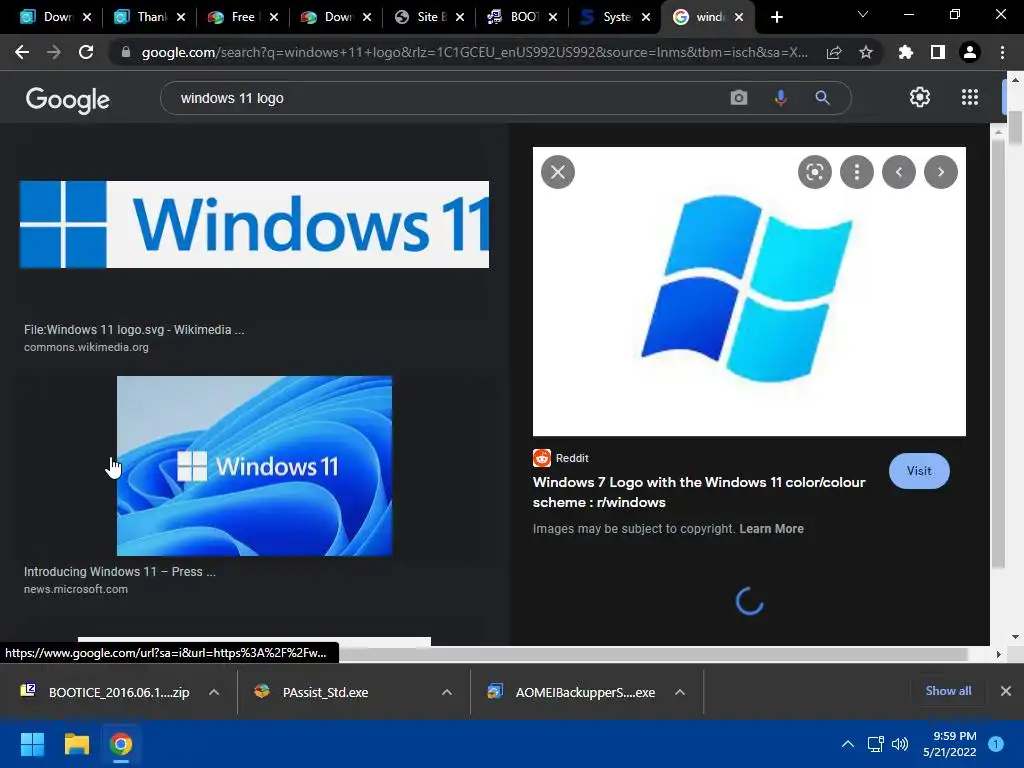
Task: Expand AOMEIBackupper download options
Action: 680,692
